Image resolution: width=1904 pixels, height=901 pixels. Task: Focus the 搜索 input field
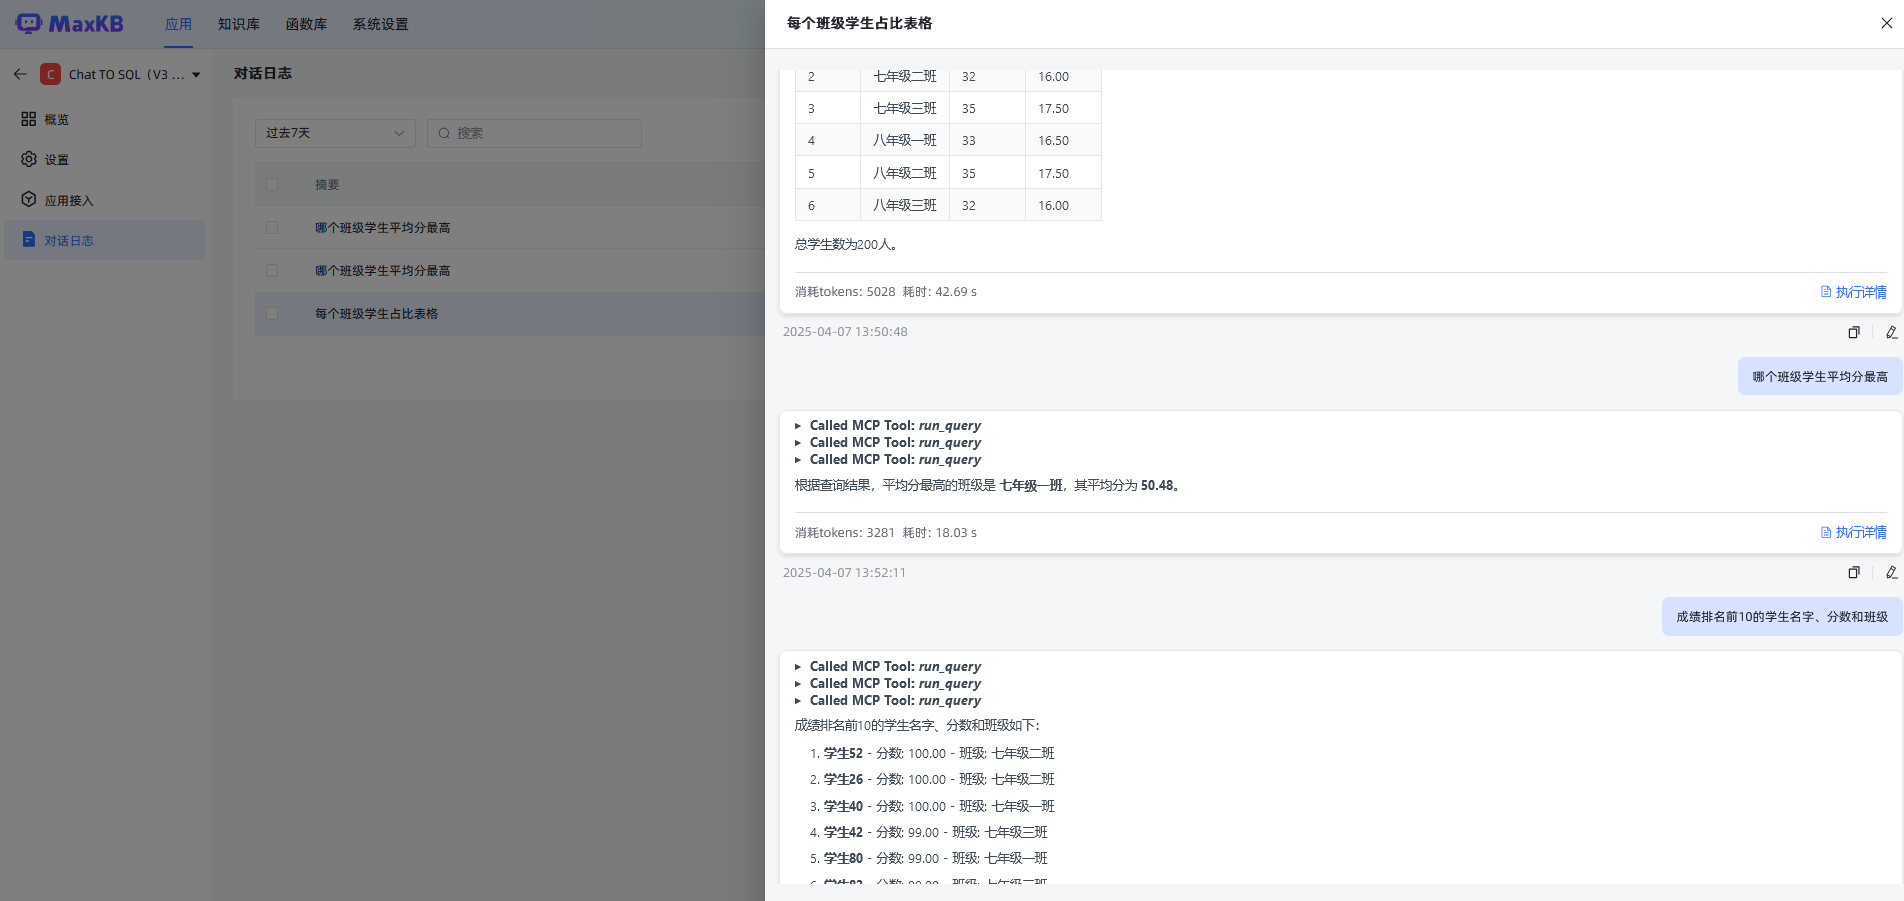click(534, 133)
